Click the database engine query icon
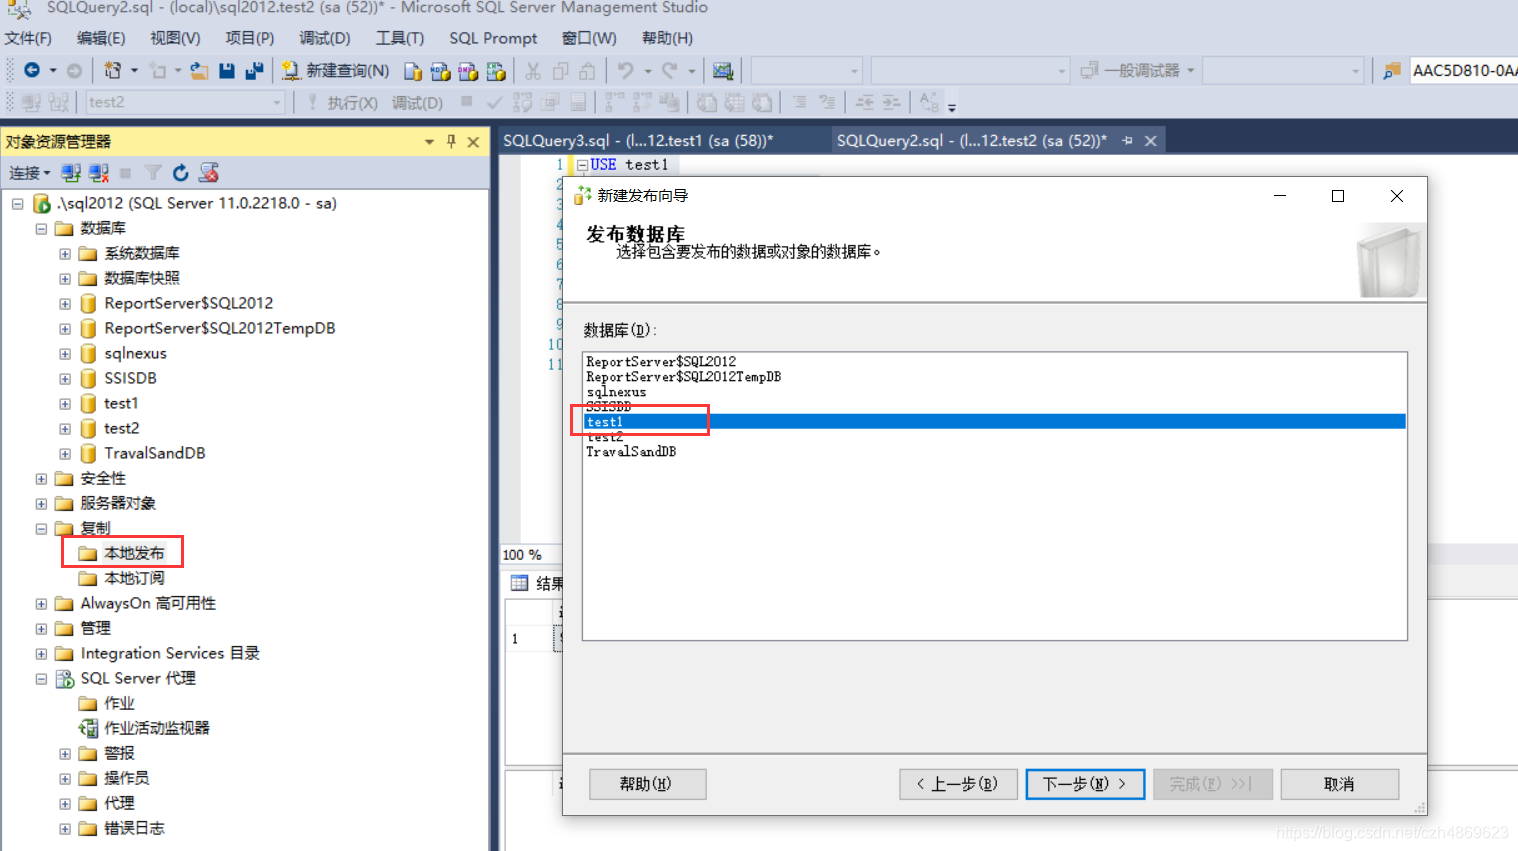 pos(413,71)
